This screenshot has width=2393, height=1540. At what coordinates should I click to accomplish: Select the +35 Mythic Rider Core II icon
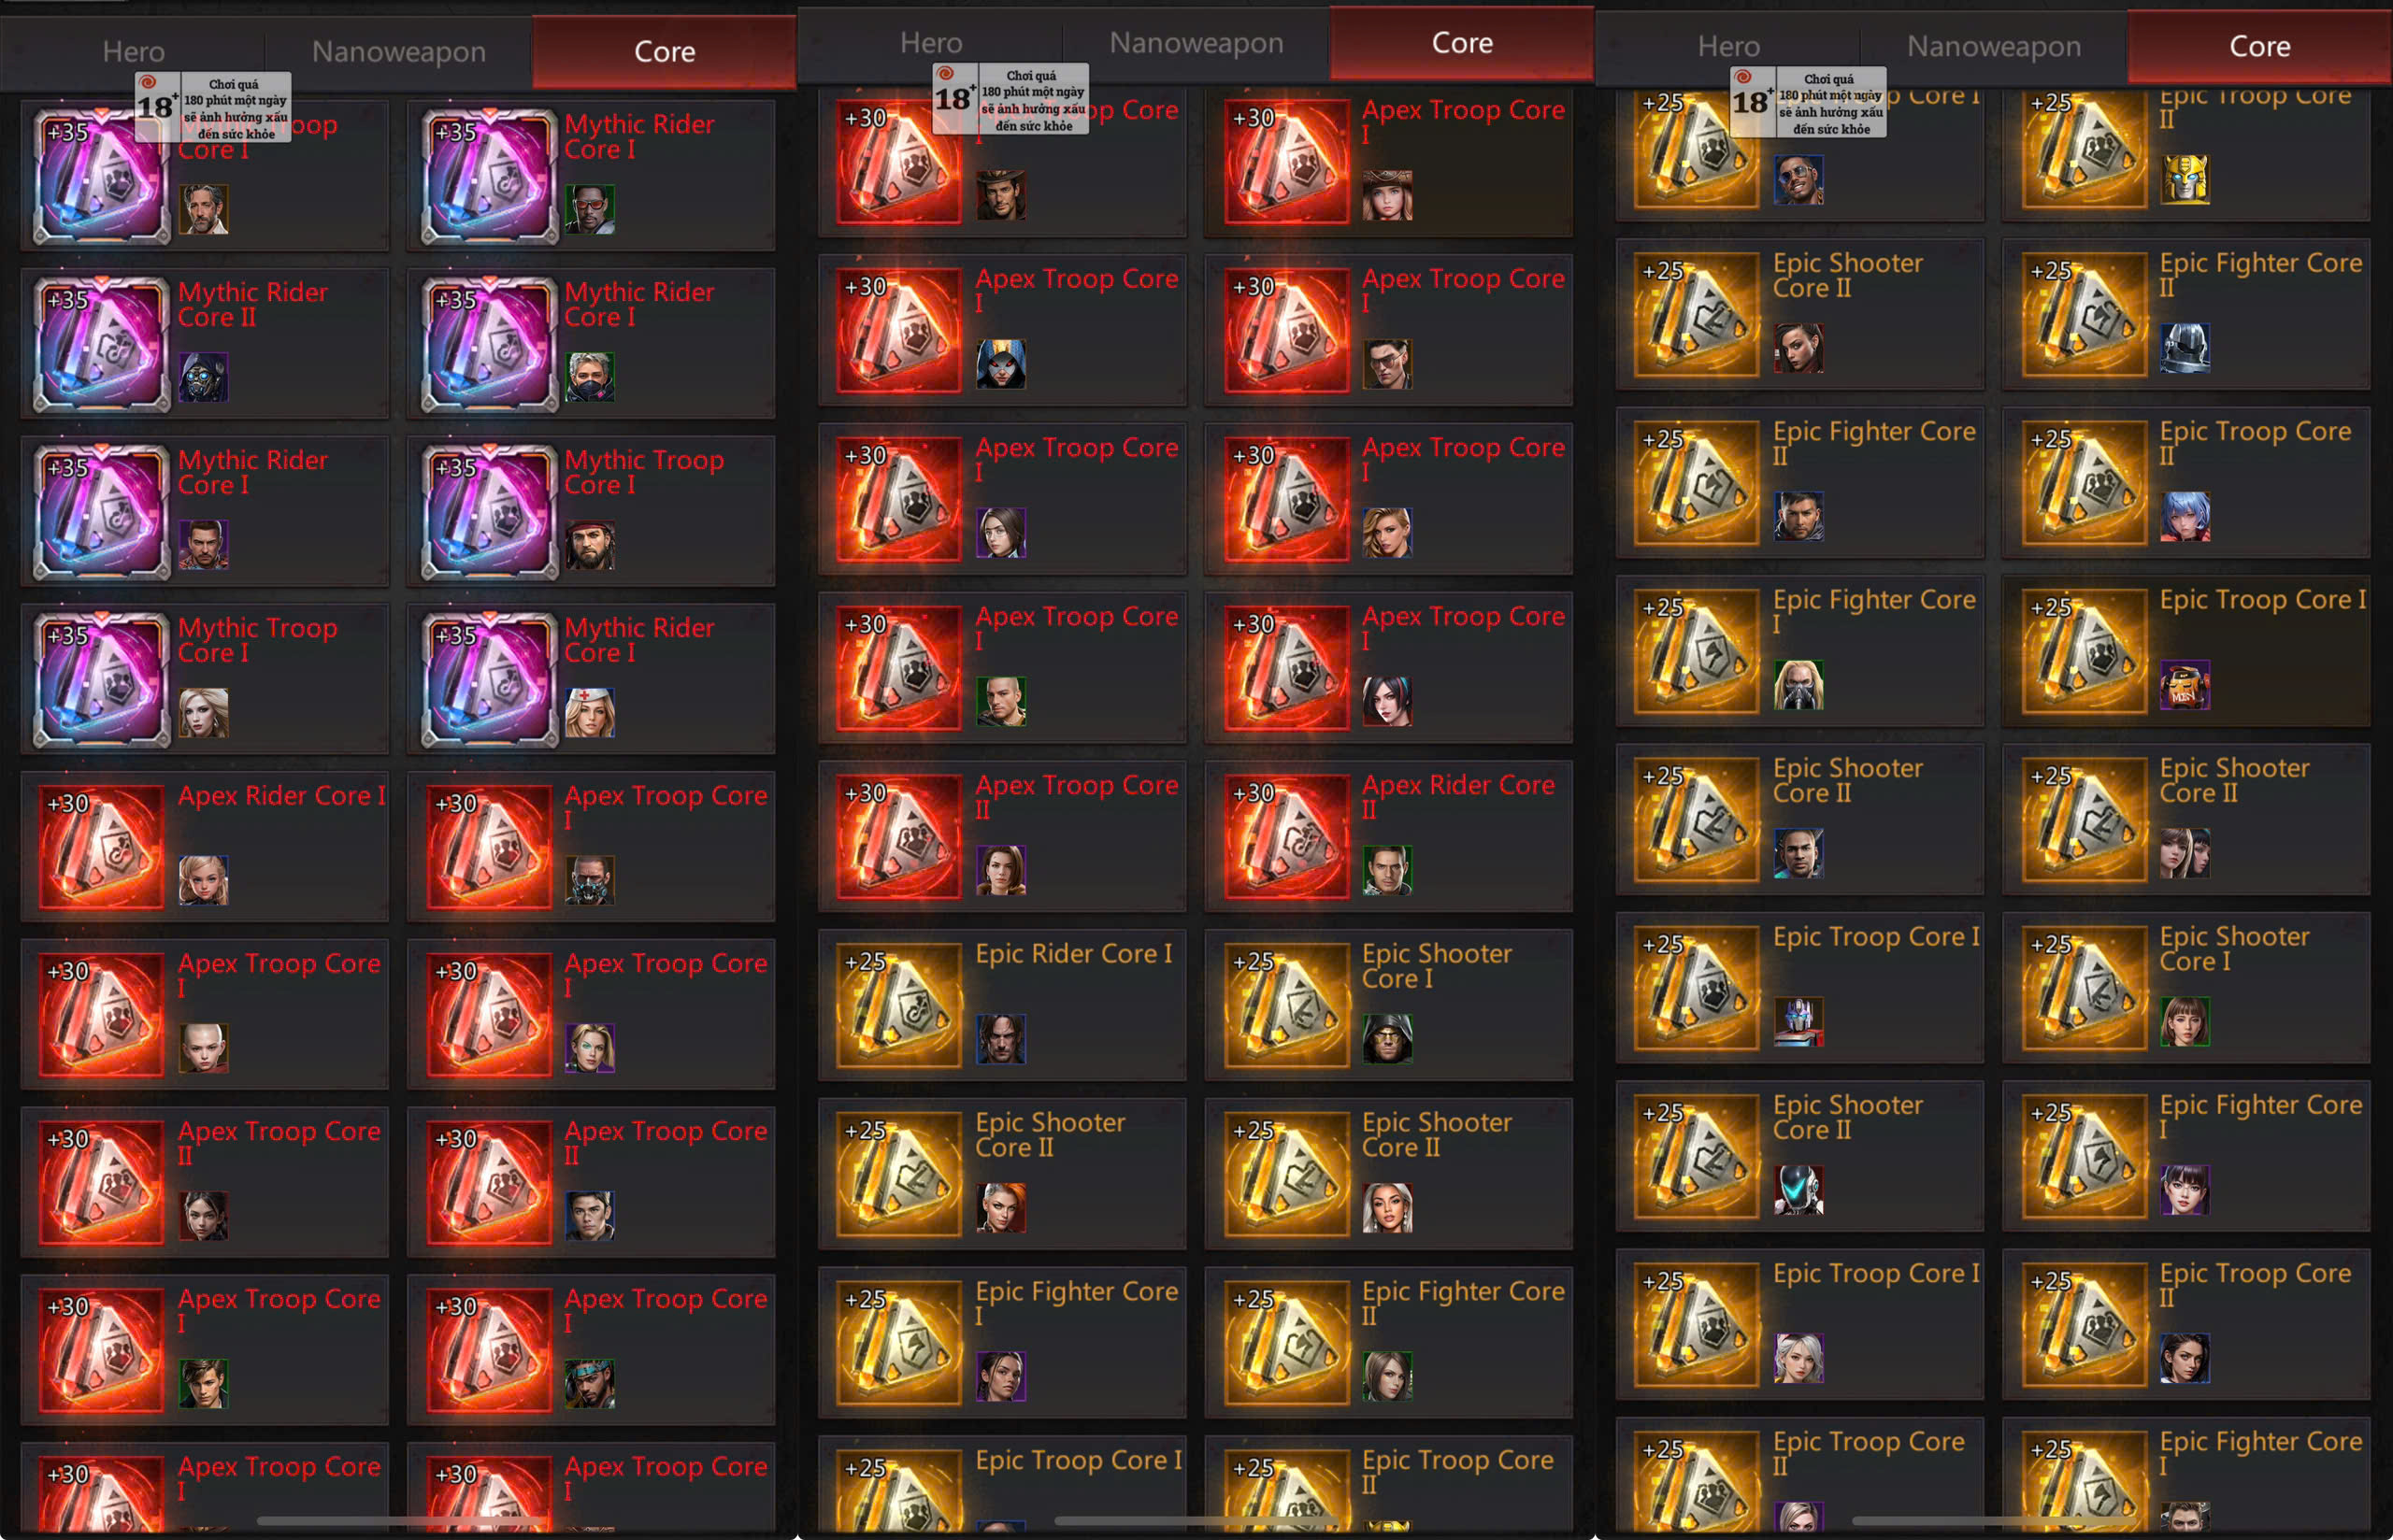[101, 344]
